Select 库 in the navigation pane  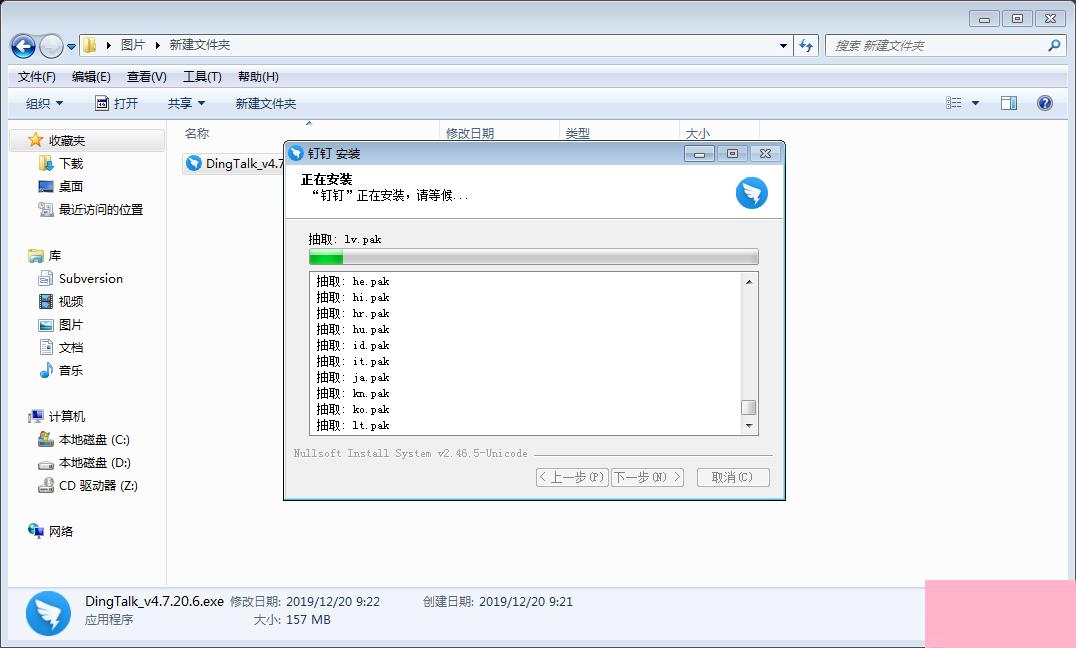tap(54, 256)
